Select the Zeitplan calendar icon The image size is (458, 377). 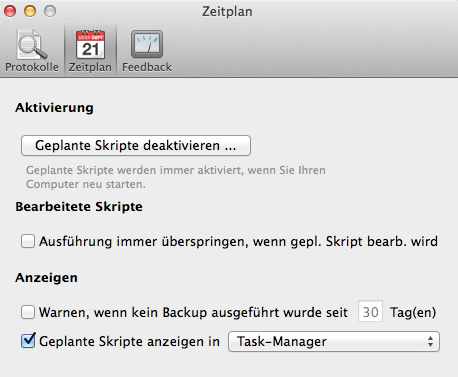click(90, 45)
